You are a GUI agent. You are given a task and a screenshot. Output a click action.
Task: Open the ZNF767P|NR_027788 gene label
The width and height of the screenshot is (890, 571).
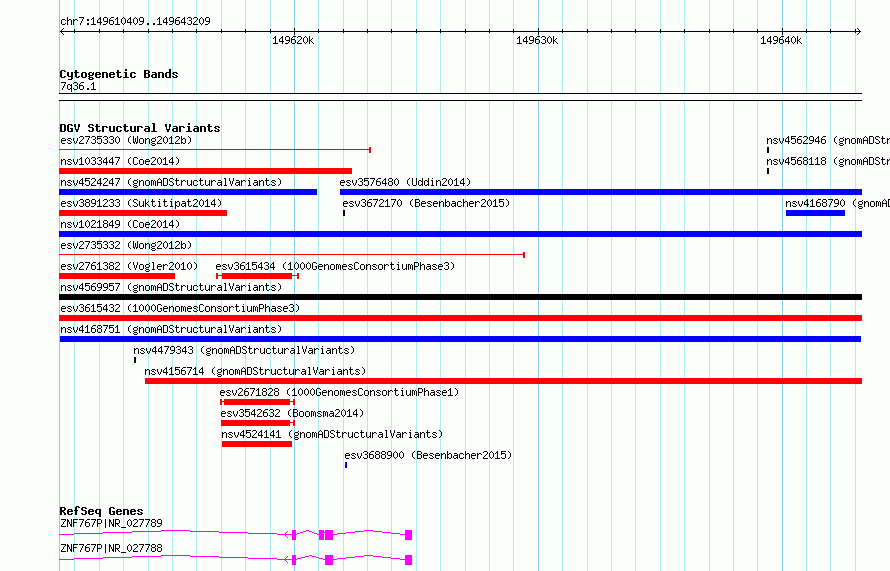click(x=111, y=548)
